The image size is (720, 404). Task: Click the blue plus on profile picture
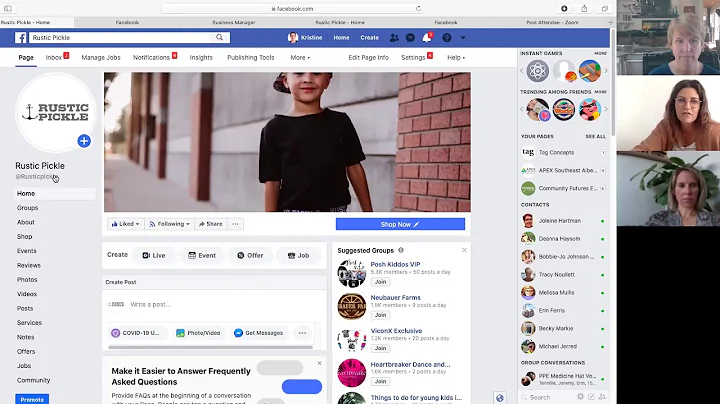[x=84, y=141]
